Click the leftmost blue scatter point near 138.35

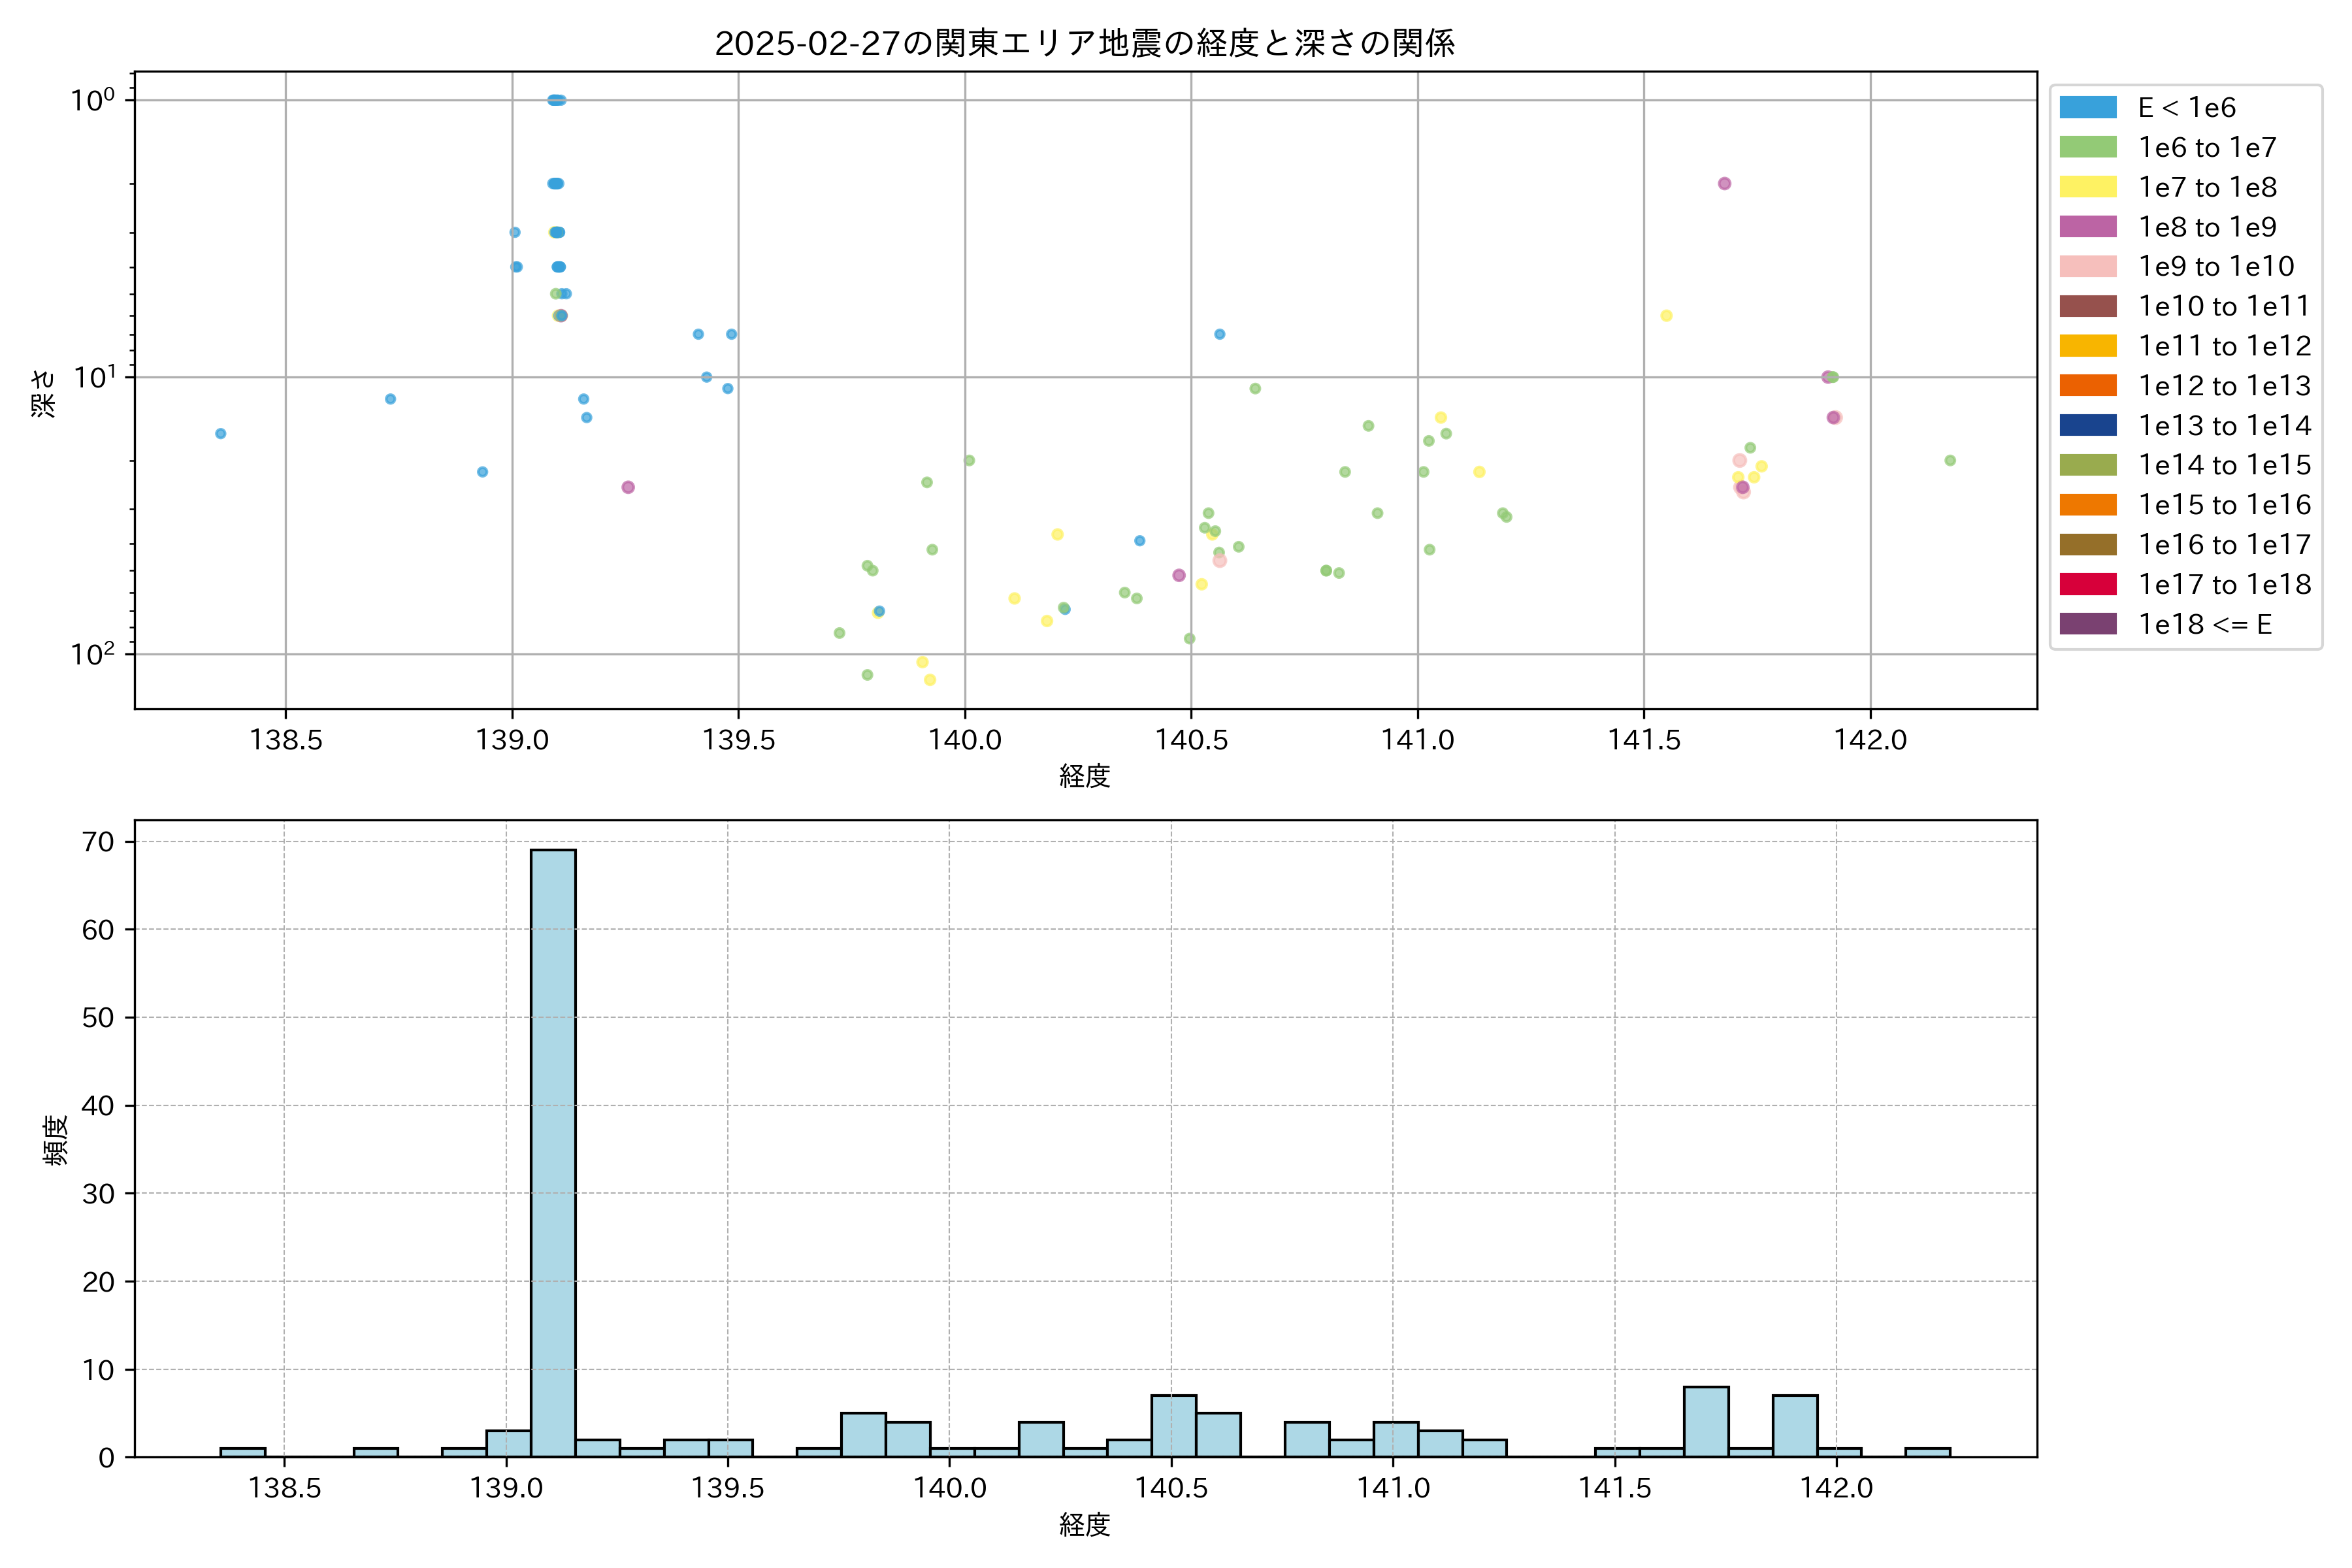220,434
